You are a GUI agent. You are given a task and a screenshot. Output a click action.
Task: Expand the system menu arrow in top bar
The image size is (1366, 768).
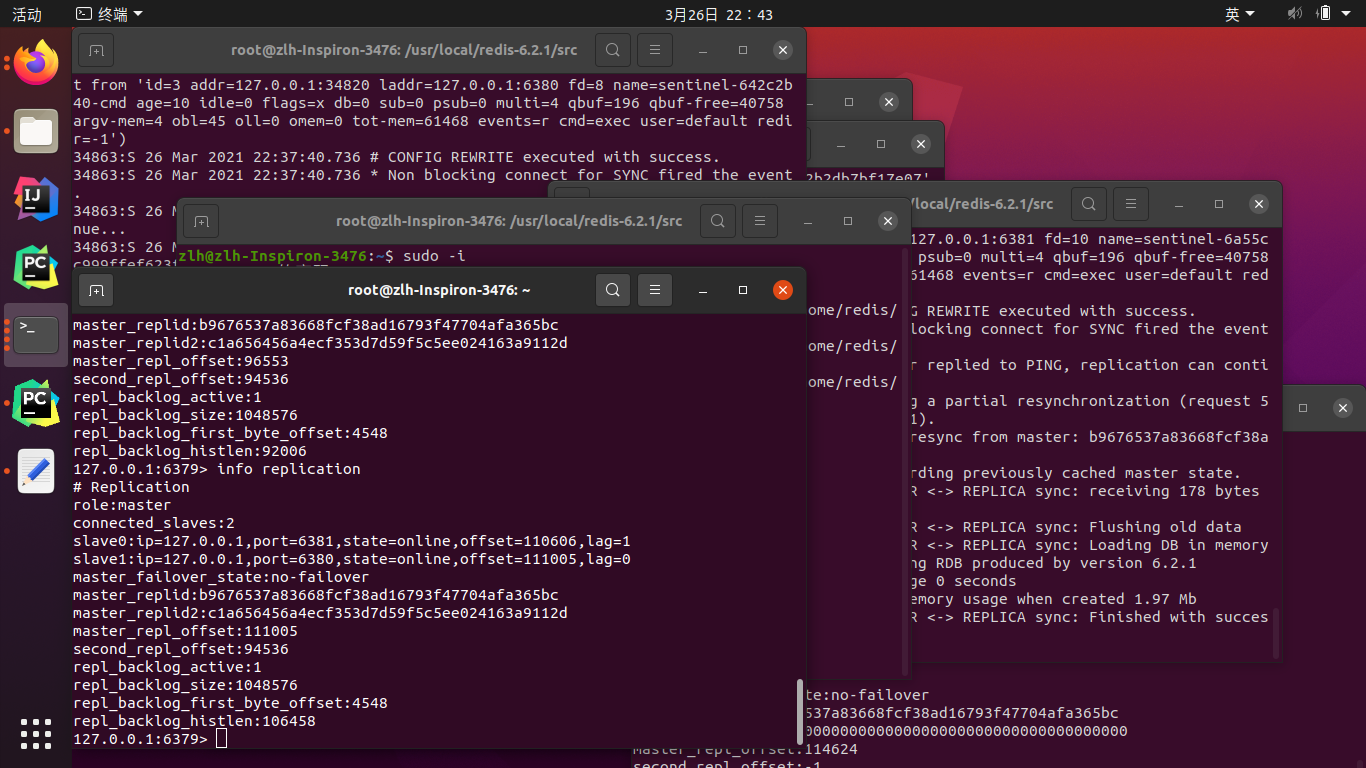point(1350,14)
